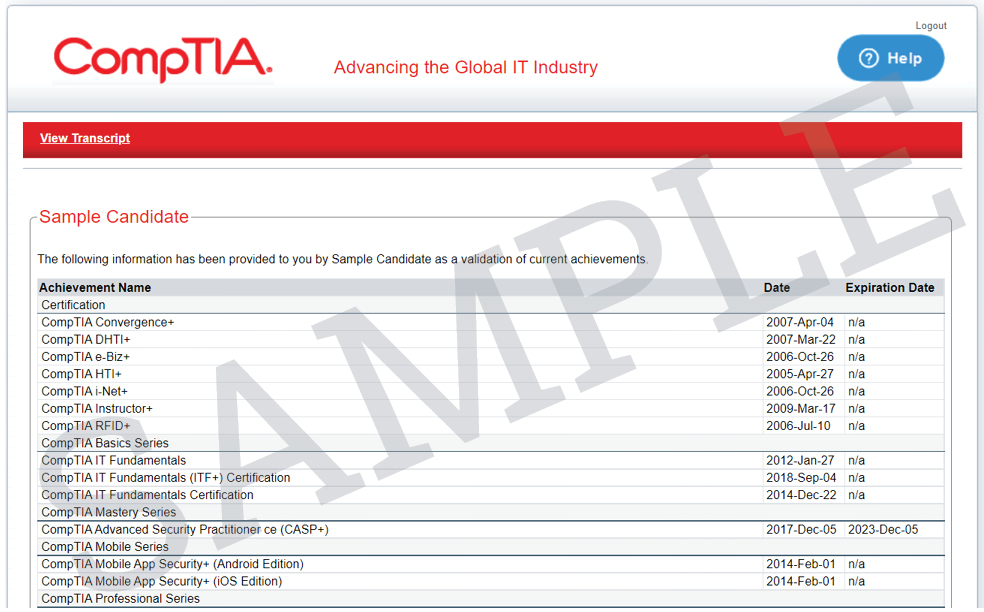Select the CompTIA i-Net+ achievement
Viewport: 984px width, 612px height.
tap(84, 391)
